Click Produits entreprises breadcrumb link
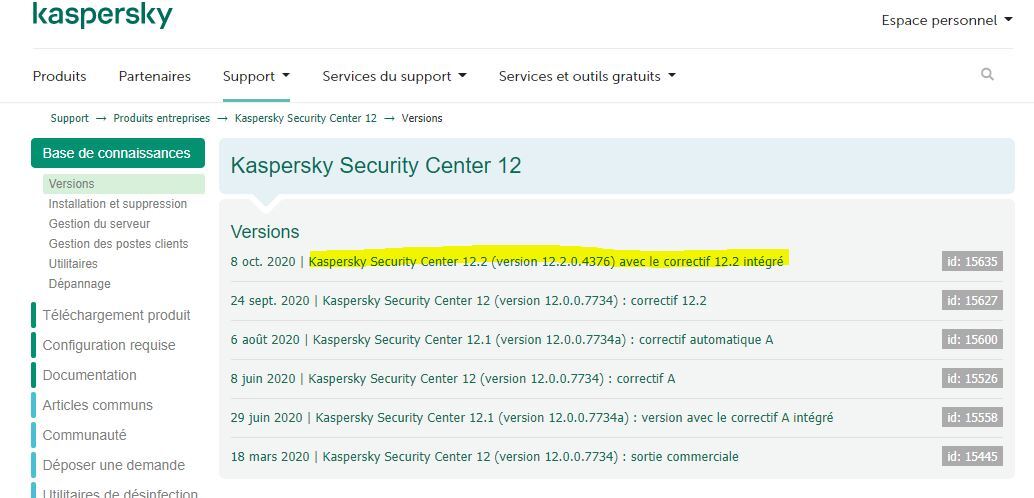Viewport: 1034px width, 498px height. [x=162, y=118]
